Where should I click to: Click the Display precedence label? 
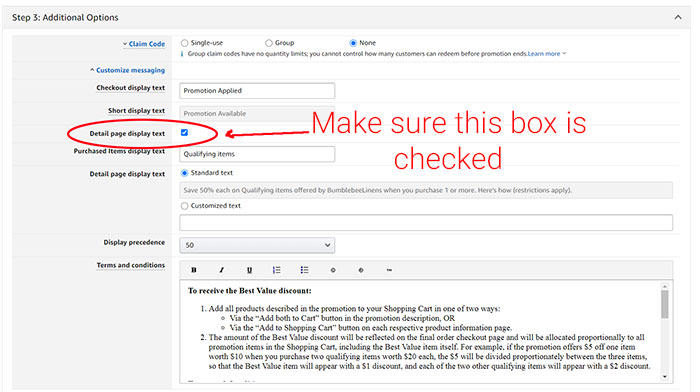click(134, 242)
